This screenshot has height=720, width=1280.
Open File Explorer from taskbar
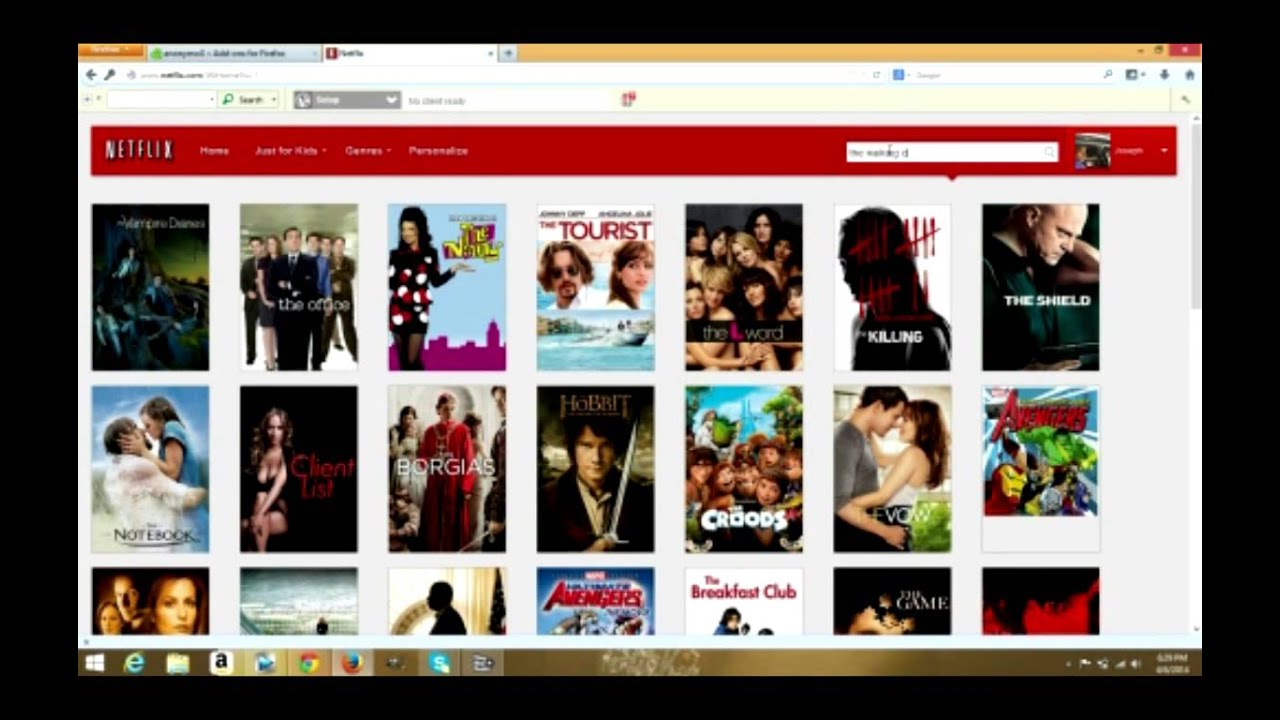(x=178, y=663)
